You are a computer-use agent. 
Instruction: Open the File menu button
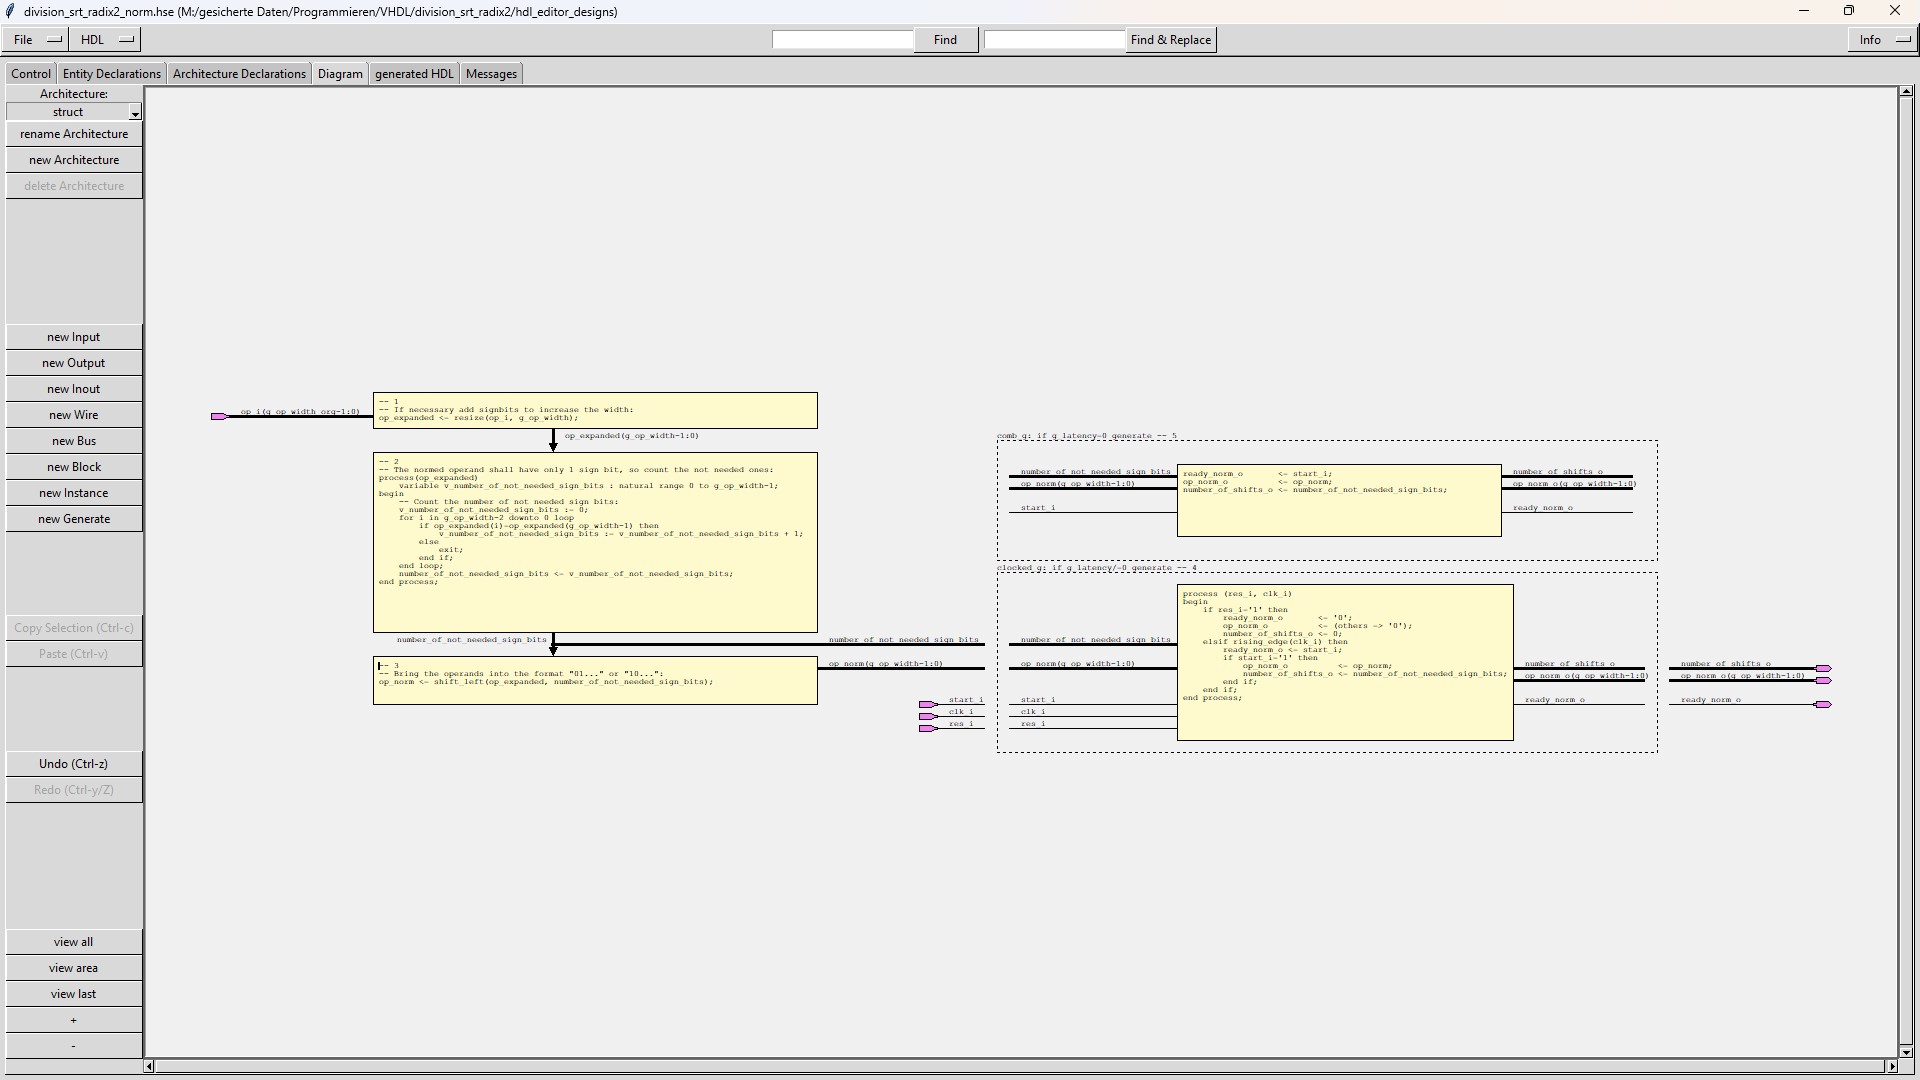[34, 40]
